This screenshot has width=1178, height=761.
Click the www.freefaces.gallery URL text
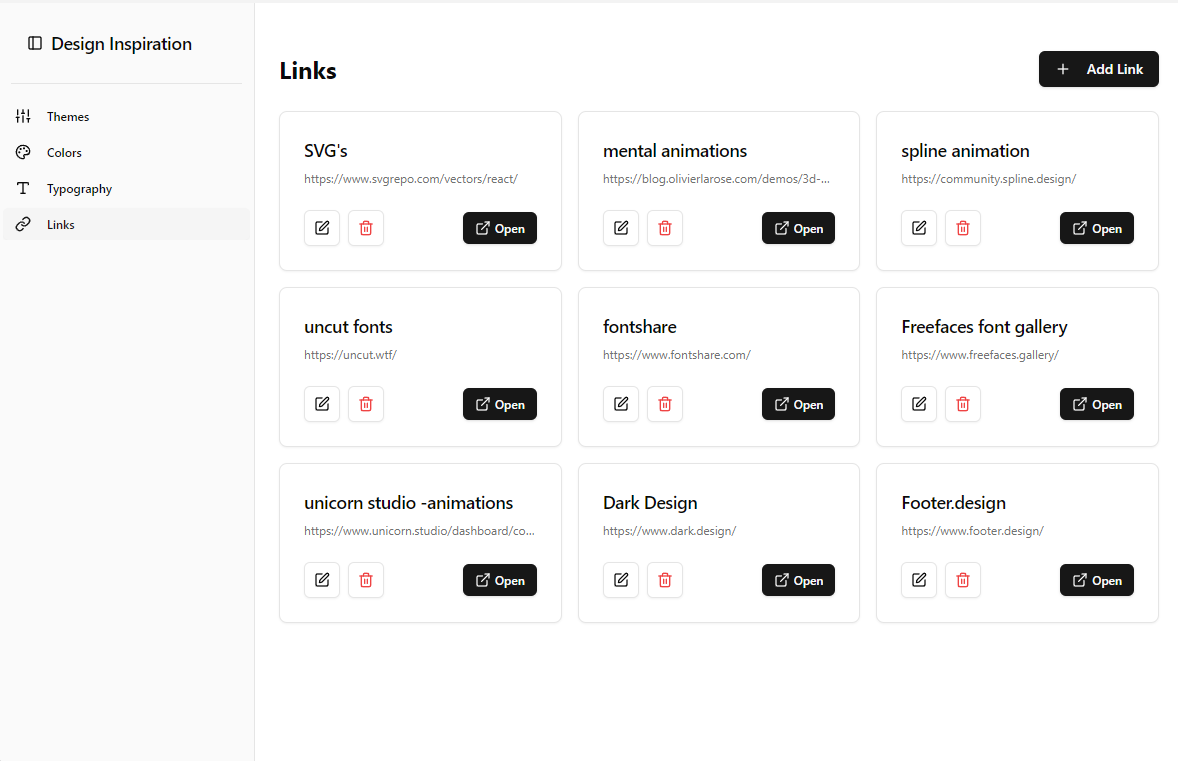pos(980,355)
